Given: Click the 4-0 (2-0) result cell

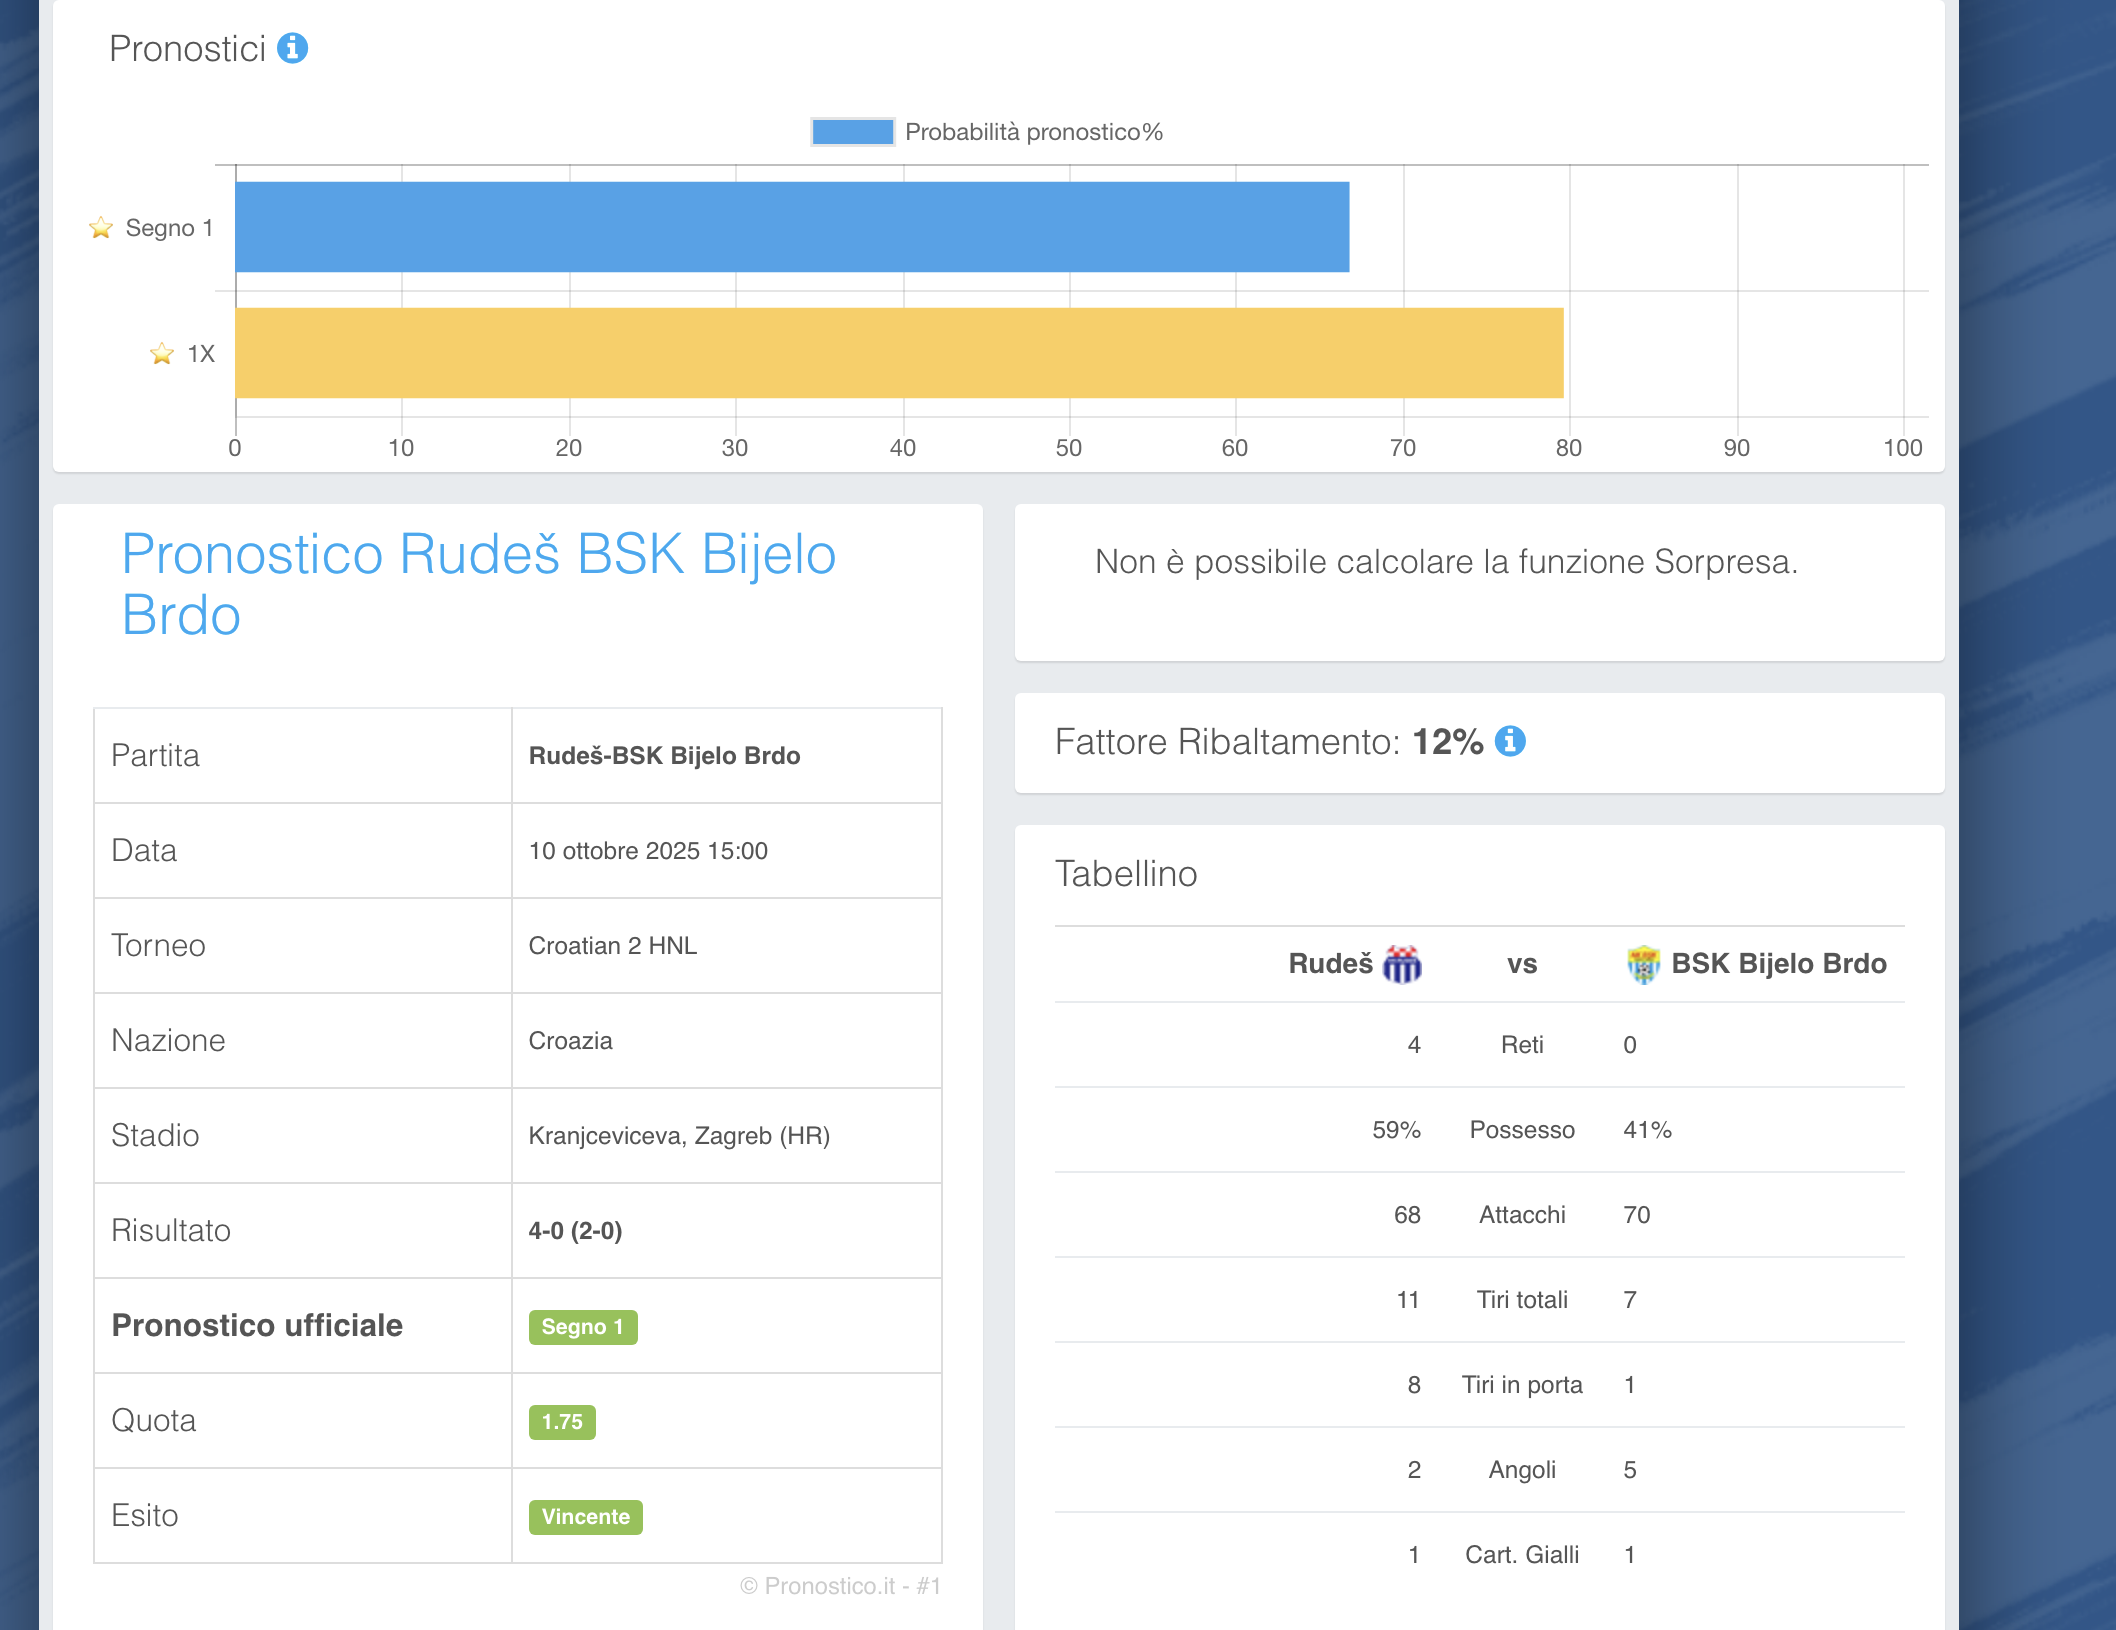Looking at the screenshot, I should pyautogui.click(x=575, y=1231).
